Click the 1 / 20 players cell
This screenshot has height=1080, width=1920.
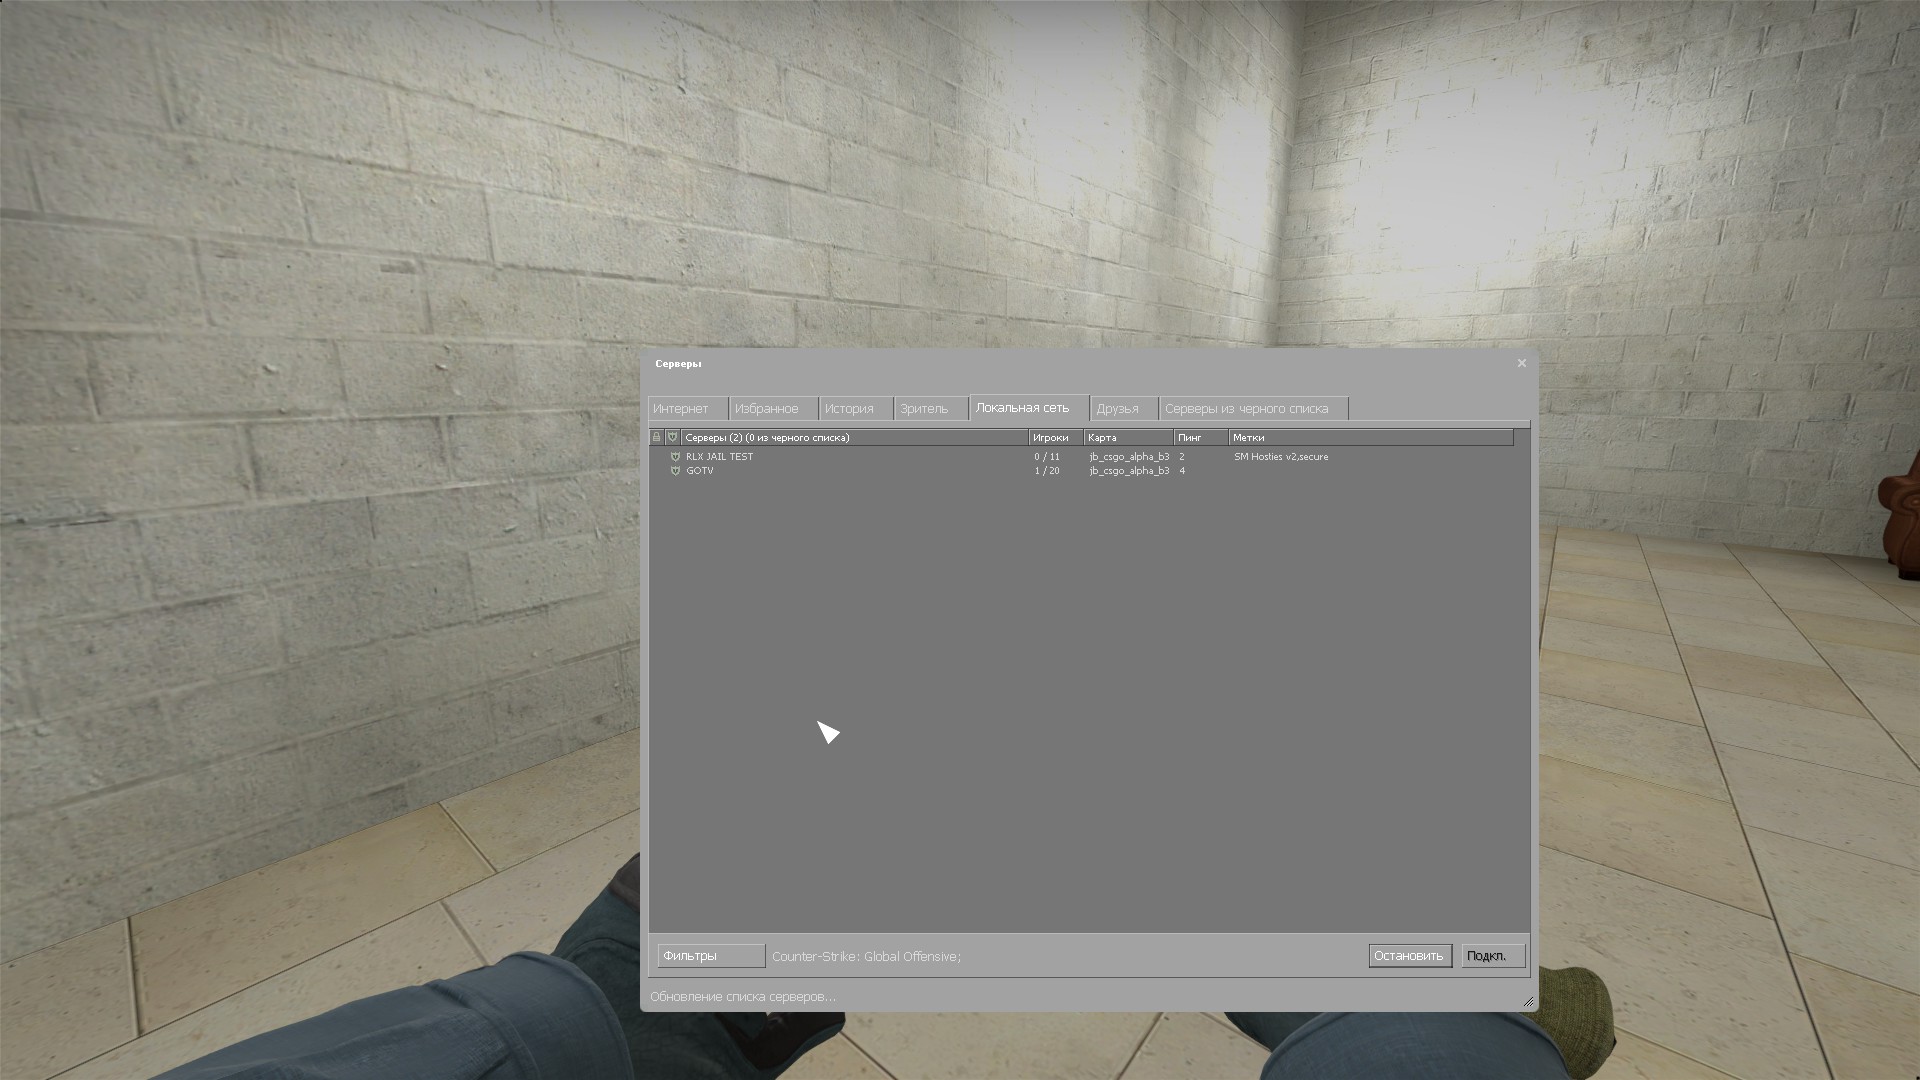[1047, 471]
